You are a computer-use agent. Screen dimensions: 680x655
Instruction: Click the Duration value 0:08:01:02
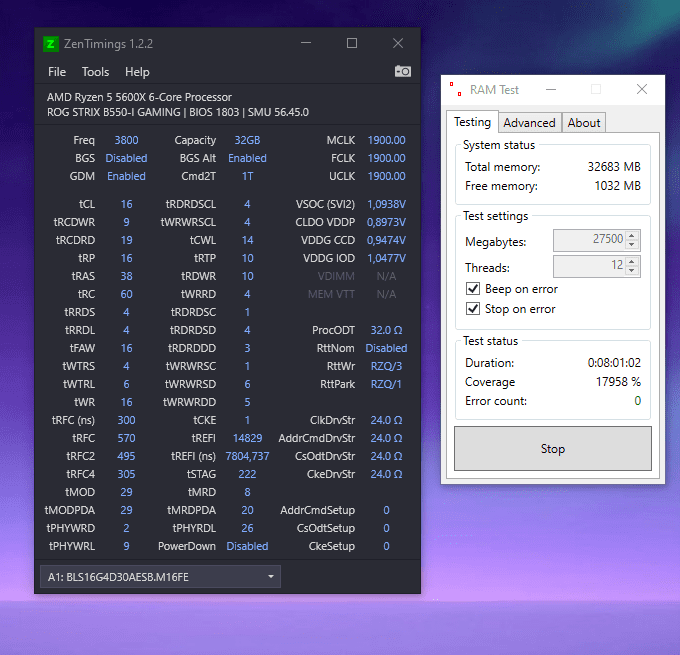pyautogui.click(x=614, y=363)
